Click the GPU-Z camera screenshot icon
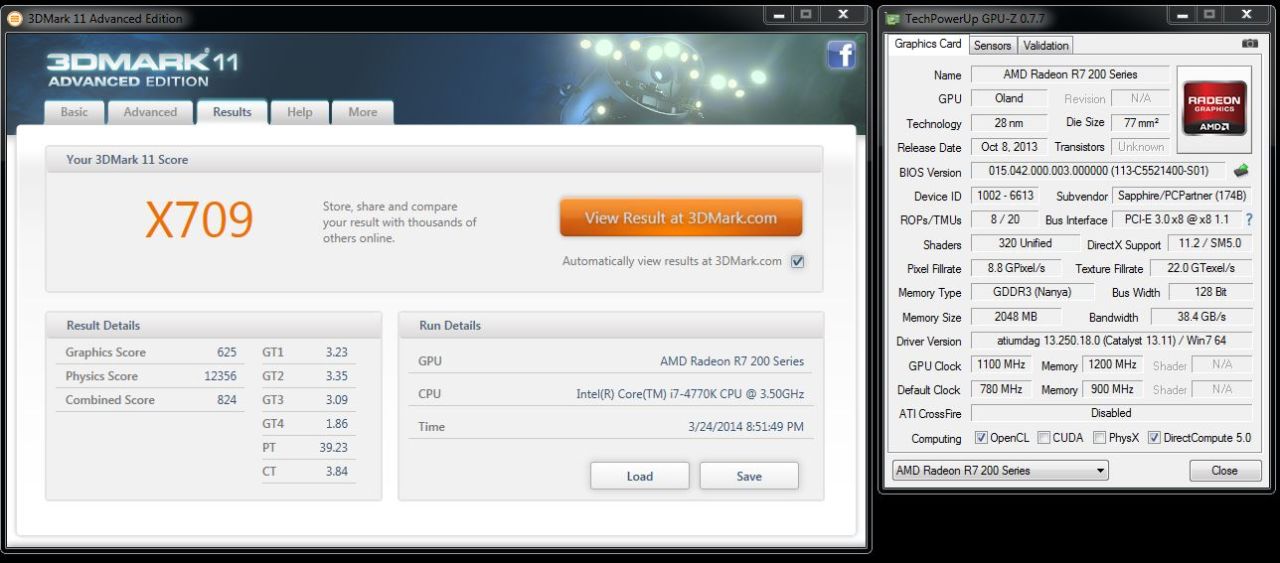The height and width of the screenshot is (563, 1280). pos(1249,44)
